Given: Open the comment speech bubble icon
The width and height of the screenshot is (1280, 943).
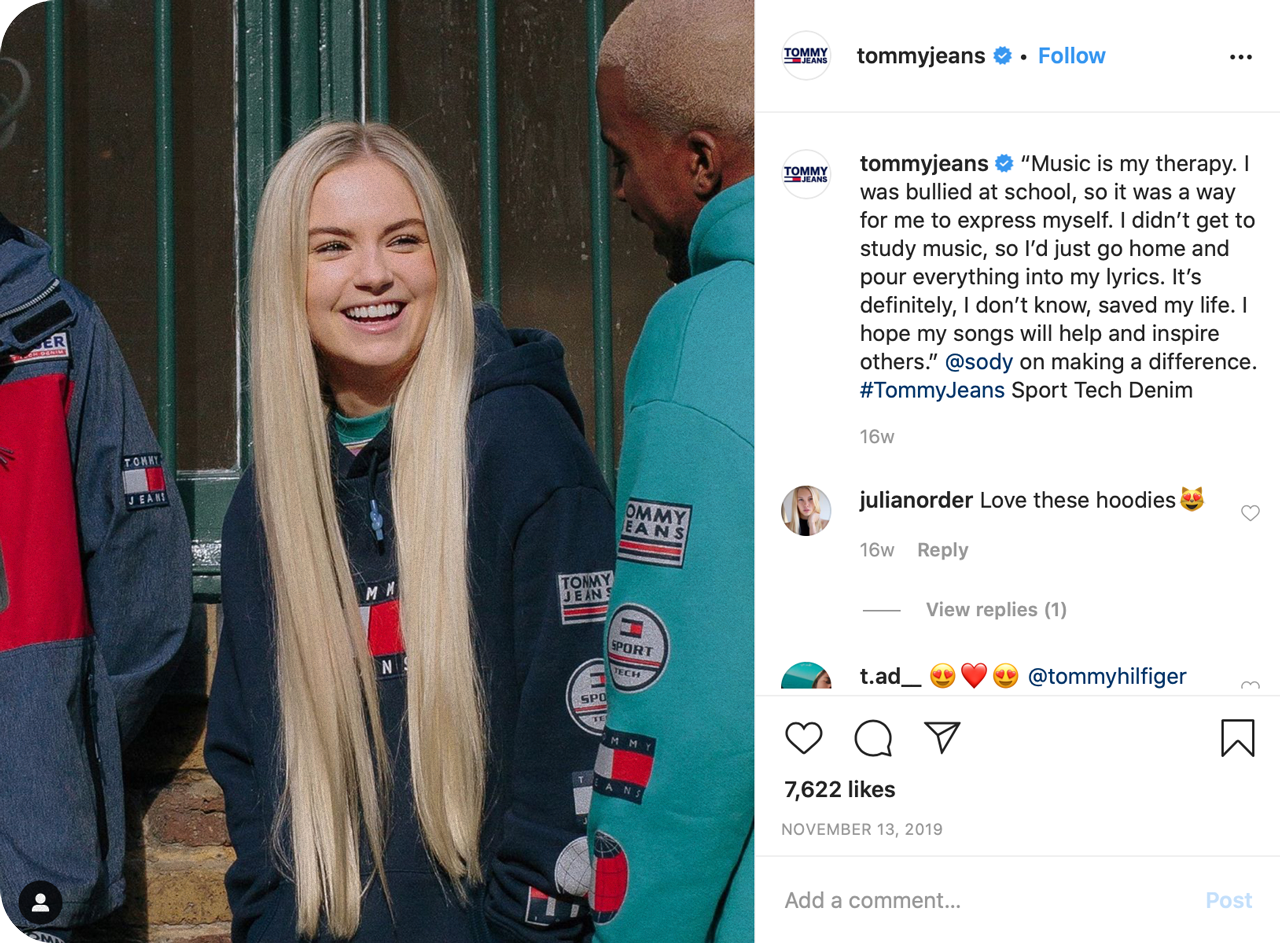Looking at the screenshot, I should point(873,738).
